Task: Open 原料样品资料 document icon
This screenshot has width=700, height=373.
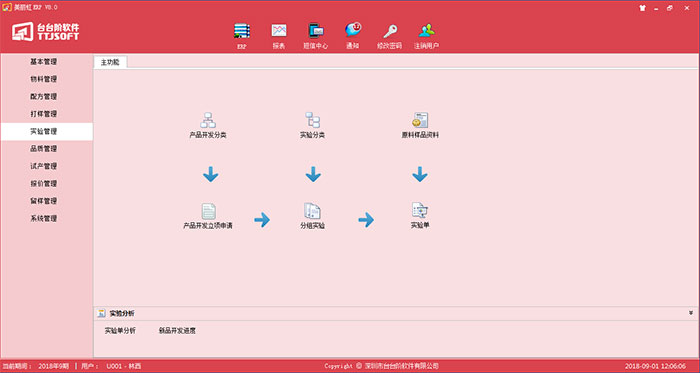Action: coord(420,120)
